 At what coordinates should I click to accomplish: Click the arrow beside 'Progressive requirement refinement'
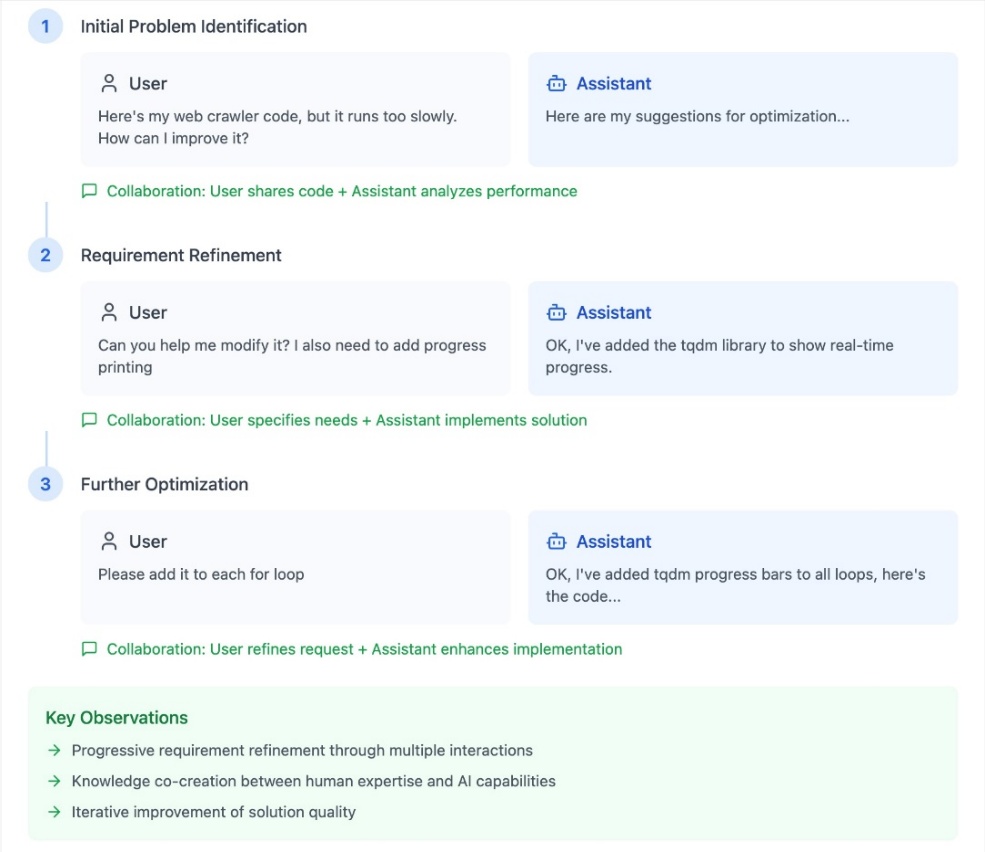coord(55,750)
